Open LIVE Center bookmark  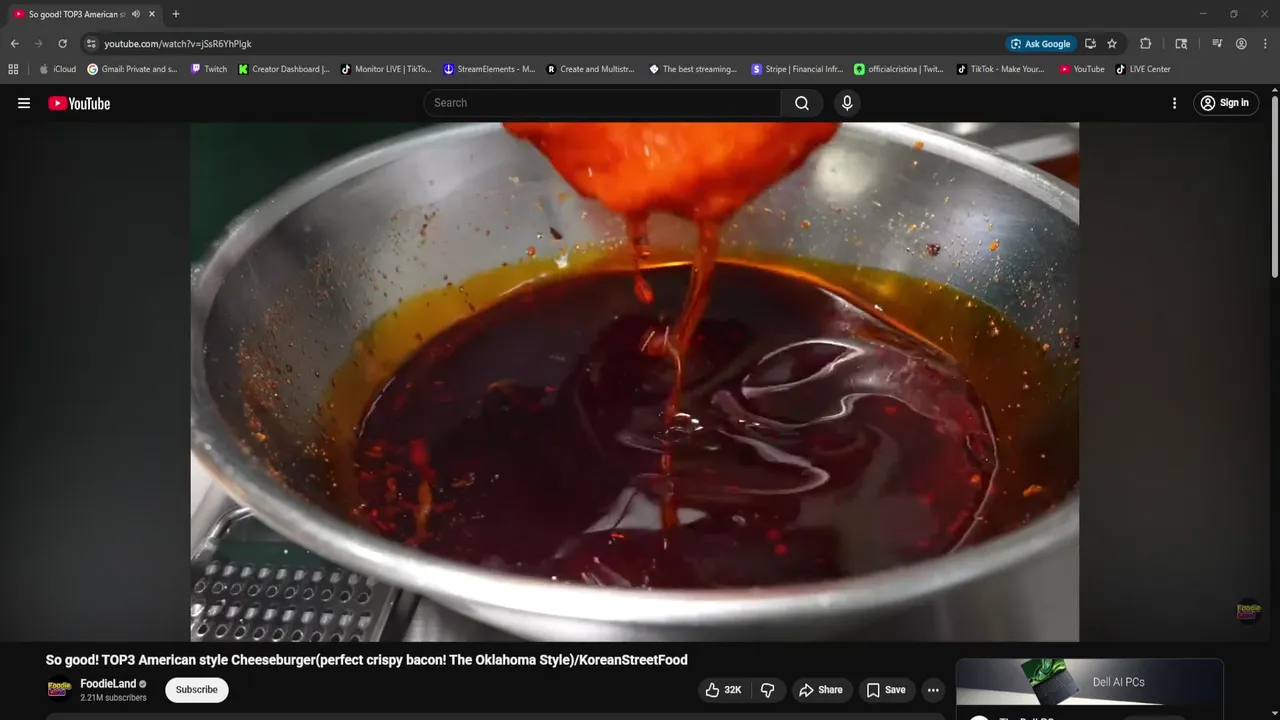tap(1143, 69)
